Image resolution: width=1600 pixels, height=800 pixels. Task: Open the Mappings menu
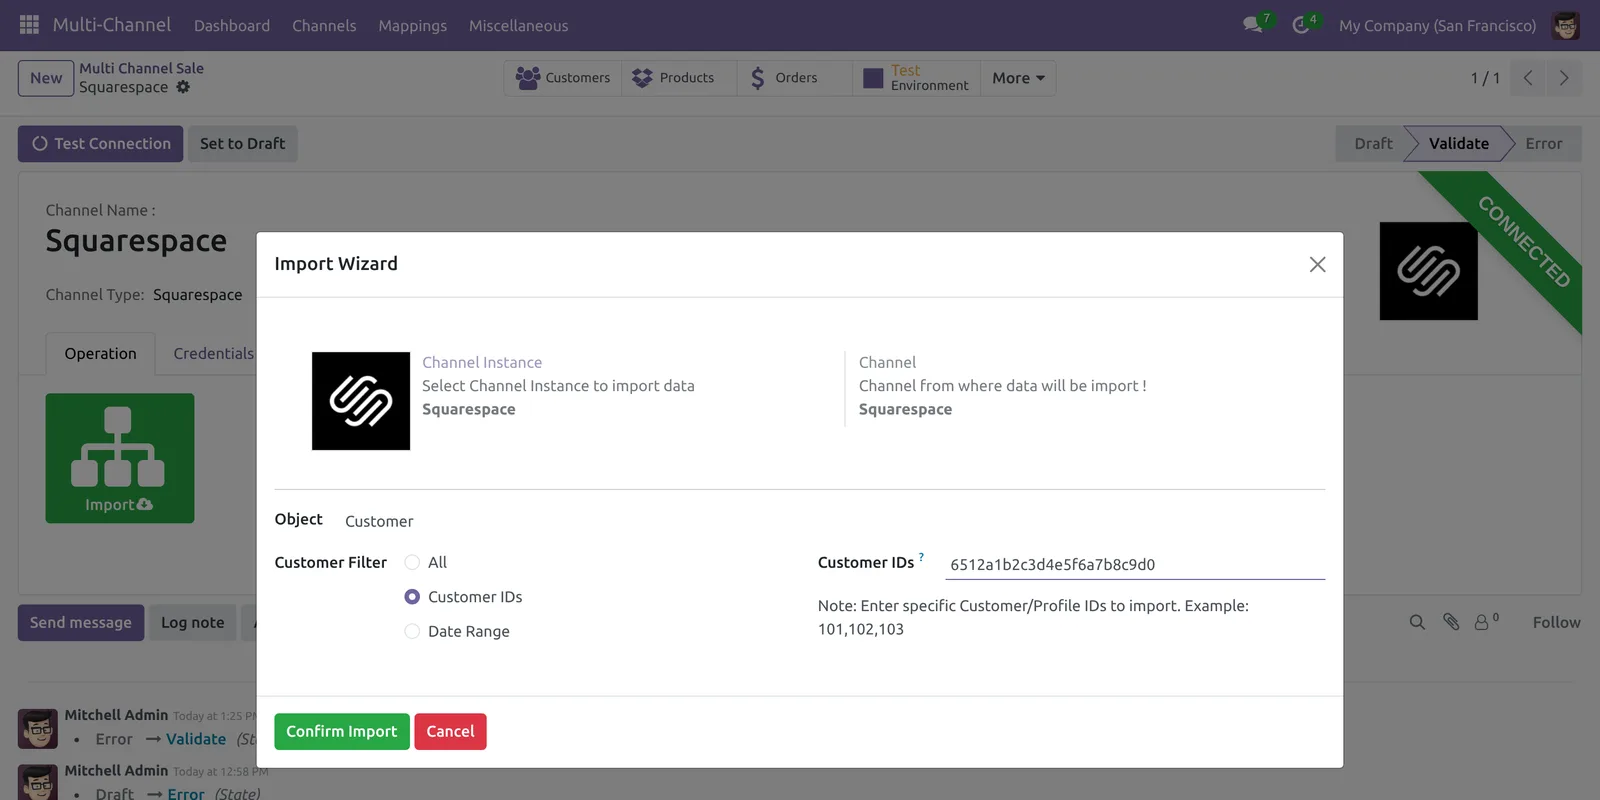click(x=412, y=25)
